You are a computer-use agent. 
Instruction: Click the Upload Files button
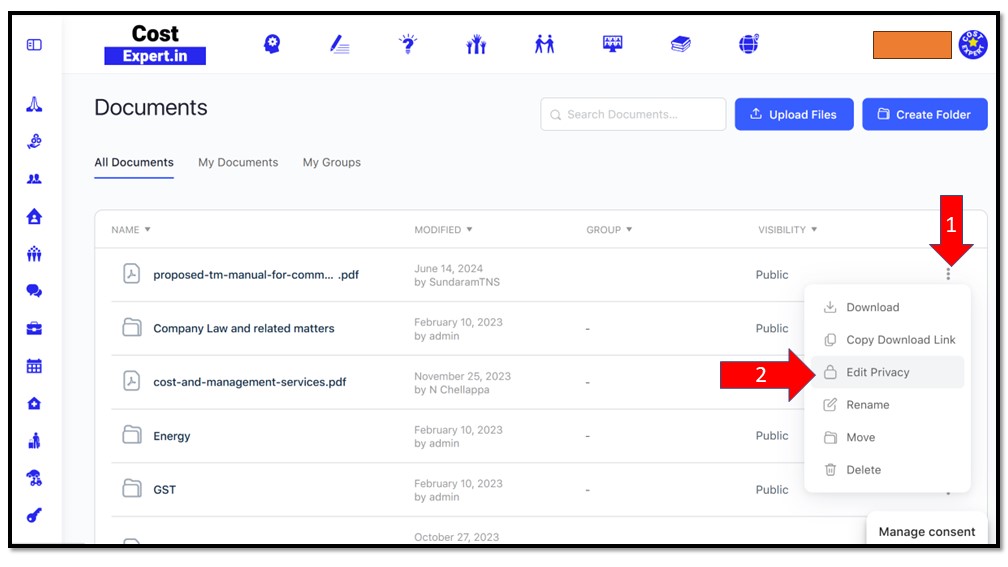point(793,114)
